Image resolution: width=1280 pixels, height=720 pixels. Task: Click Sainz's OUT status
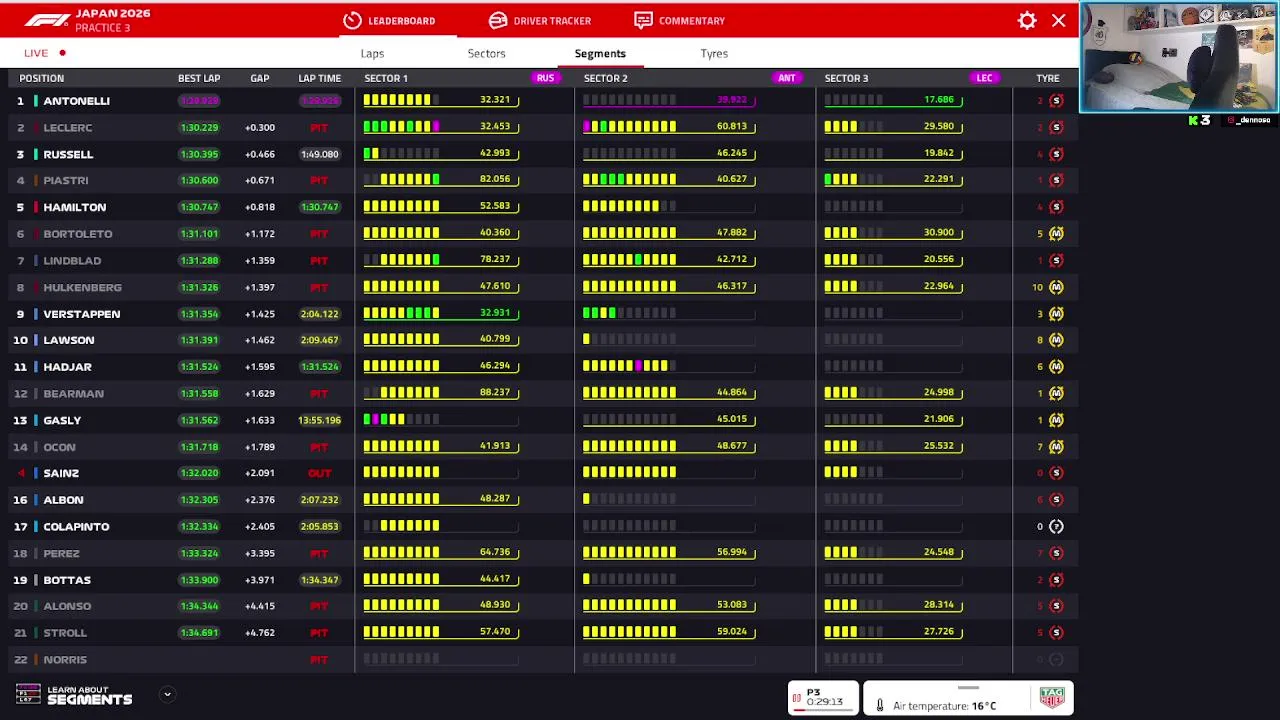coord(319,473)
